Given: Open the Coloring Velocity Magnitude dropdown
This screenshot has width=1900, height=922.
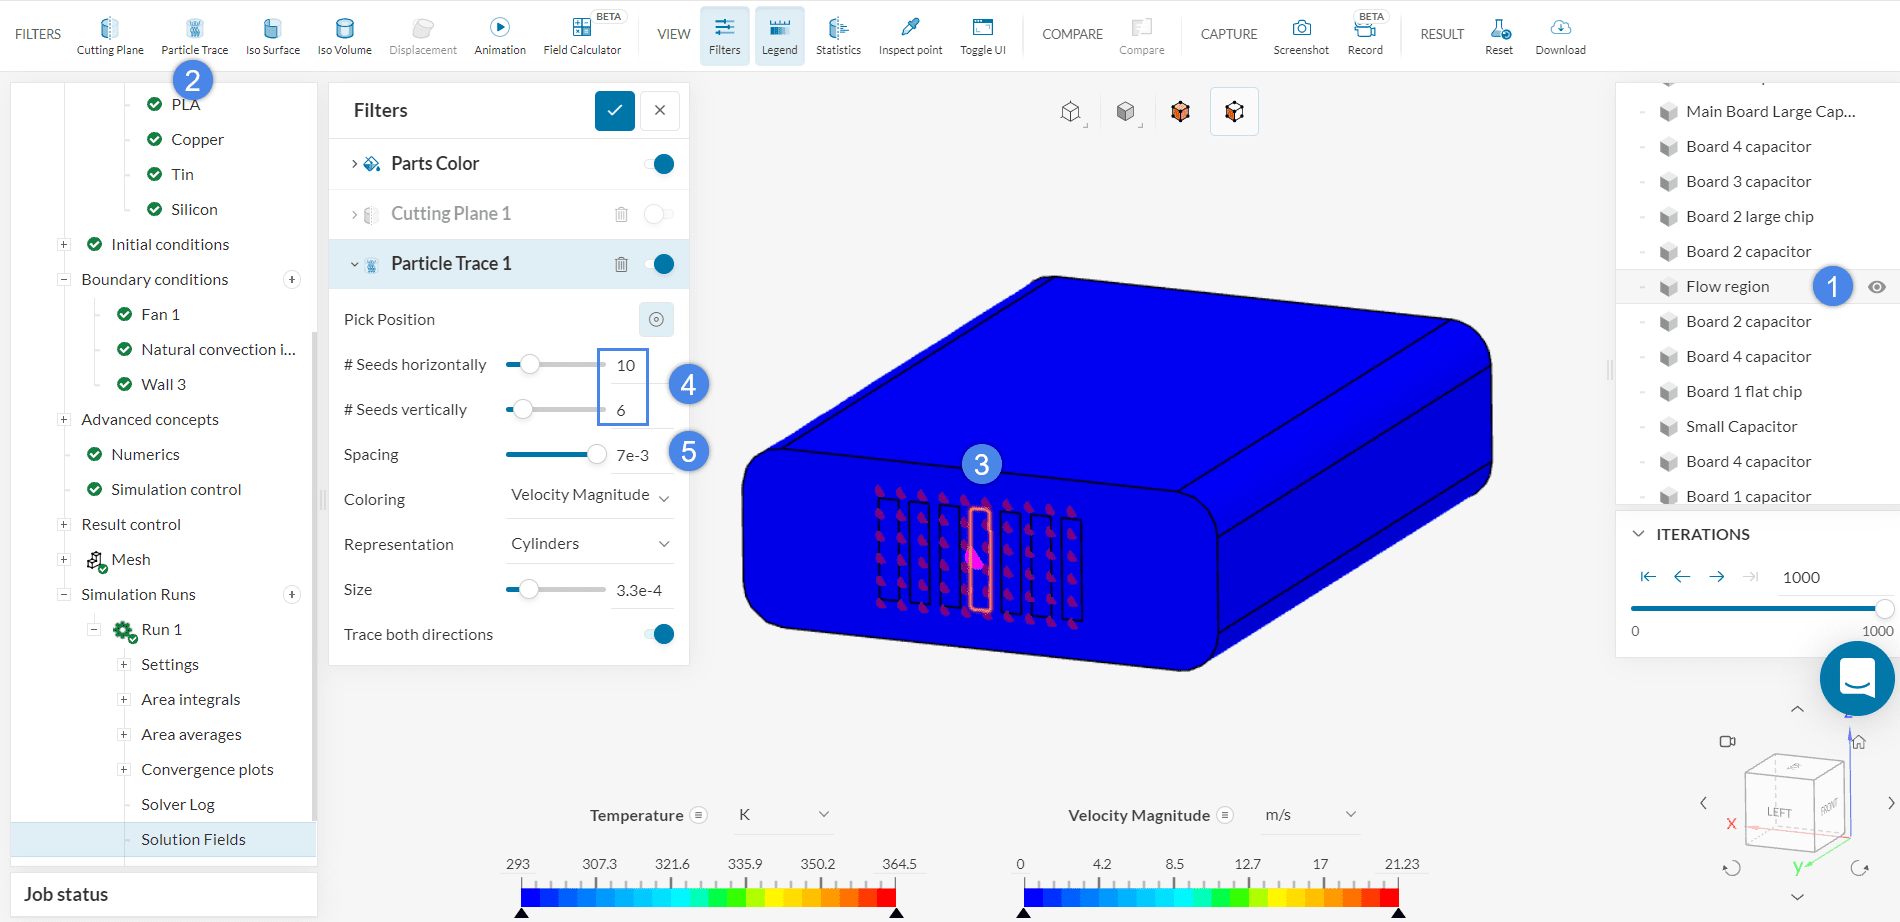Looking at the screenshot, I should pos(590,496).
